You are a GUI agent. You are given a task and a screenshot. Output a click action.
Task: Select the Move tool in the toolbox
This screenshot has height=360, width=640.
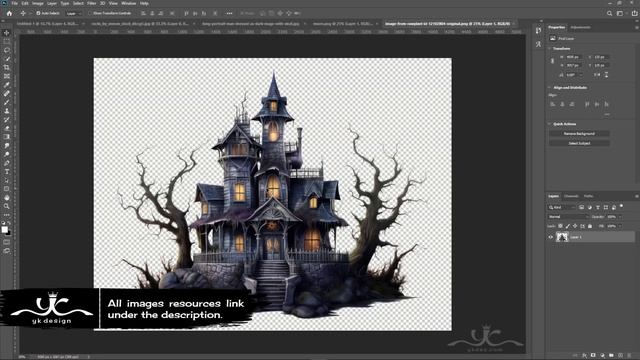(x=7, y=33)
